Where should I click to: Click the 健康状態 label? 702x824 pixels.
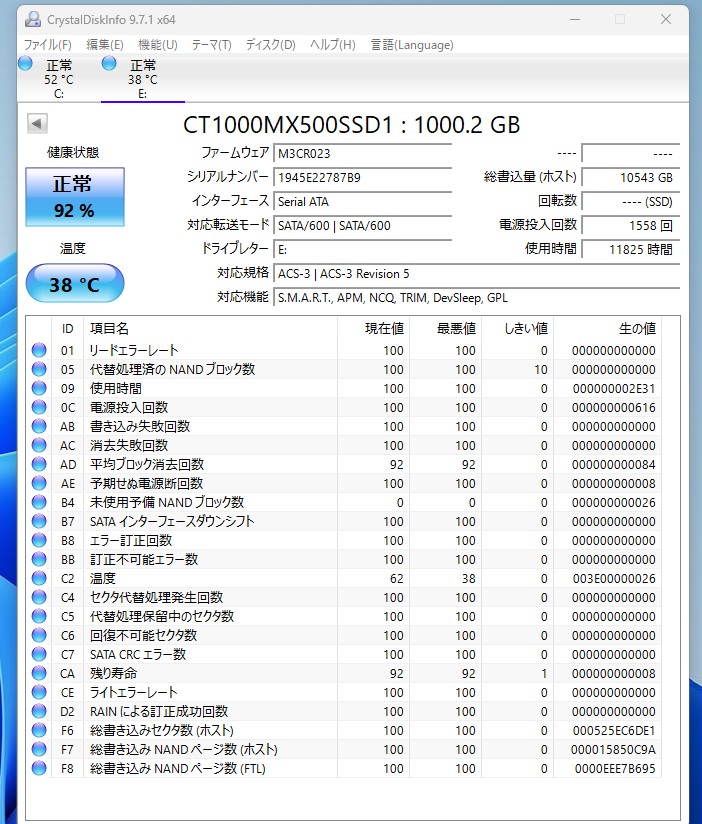coord(73,152)
